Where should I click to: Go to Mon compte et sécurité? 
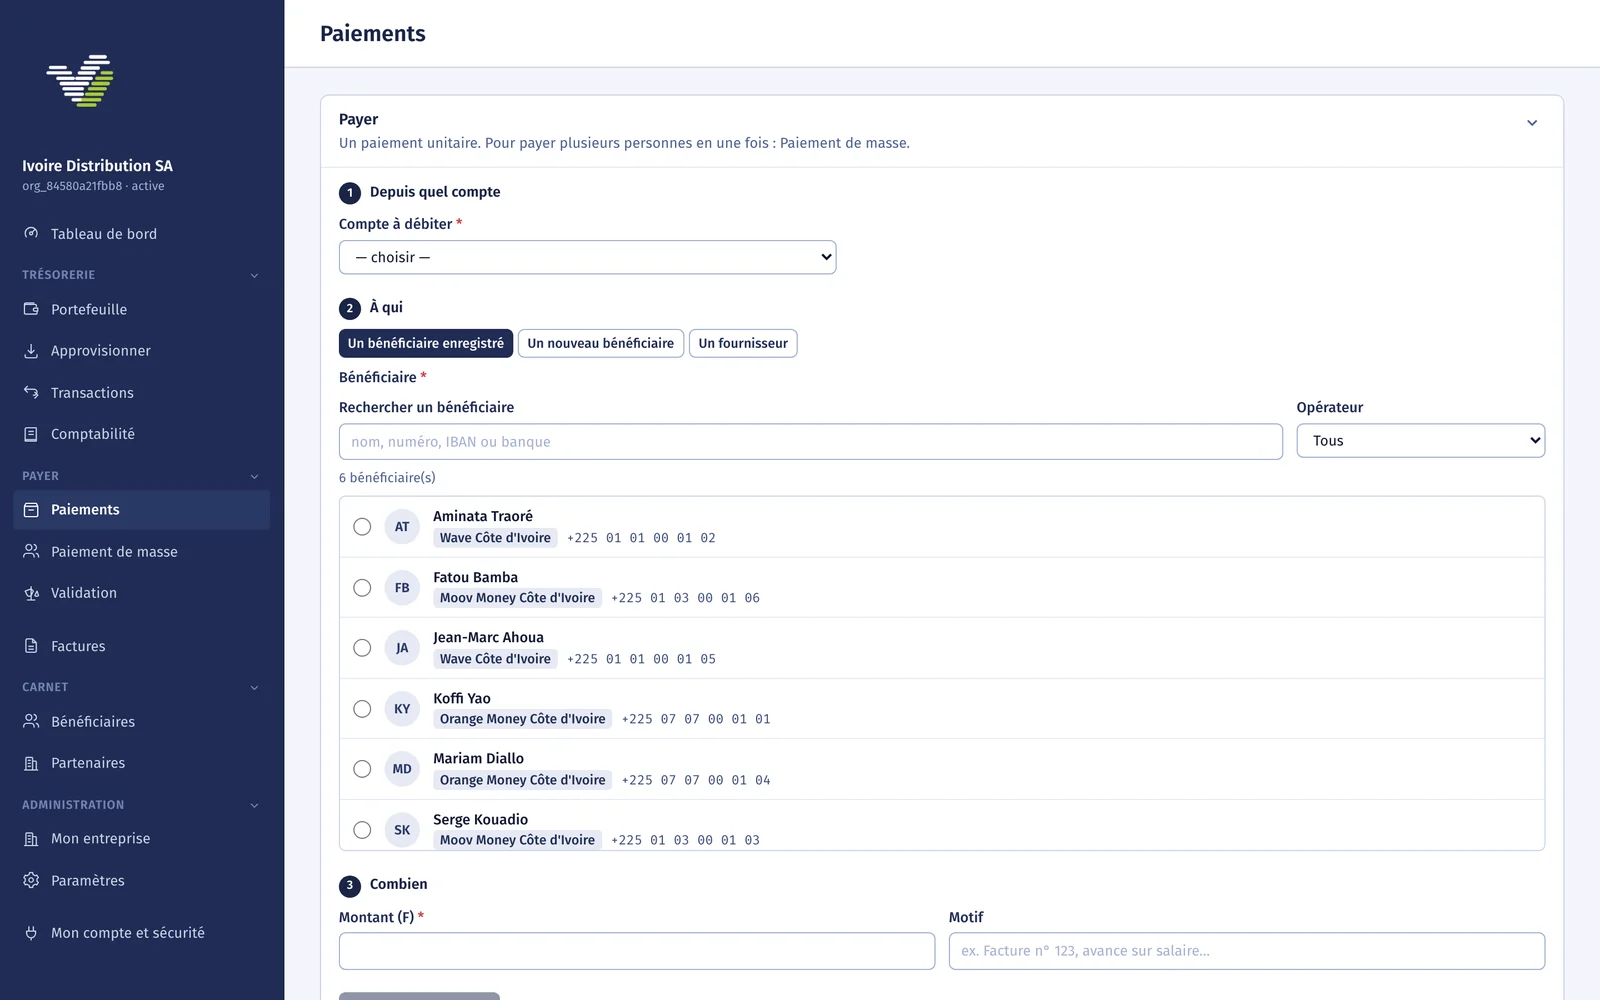point(141,933)
